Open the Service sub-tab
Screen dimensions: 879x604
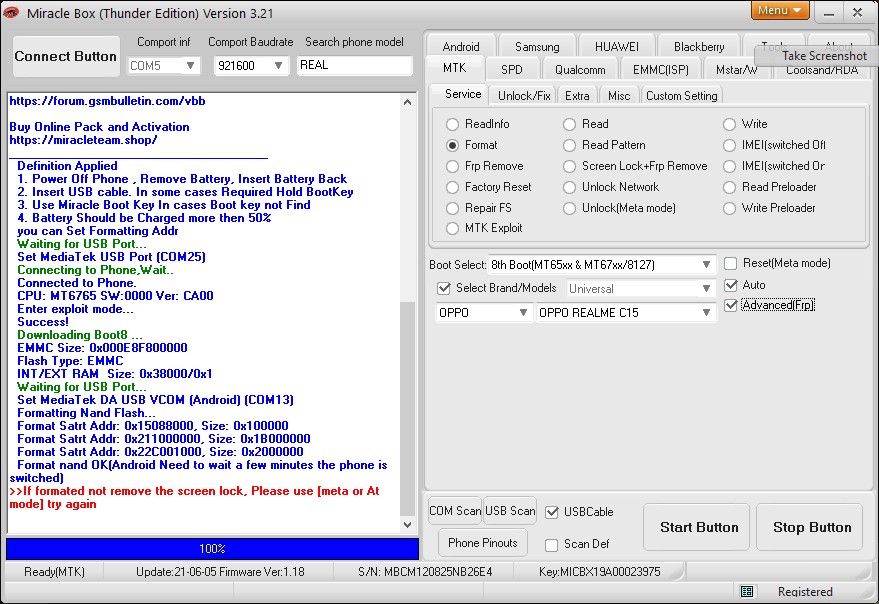(463, 94)
